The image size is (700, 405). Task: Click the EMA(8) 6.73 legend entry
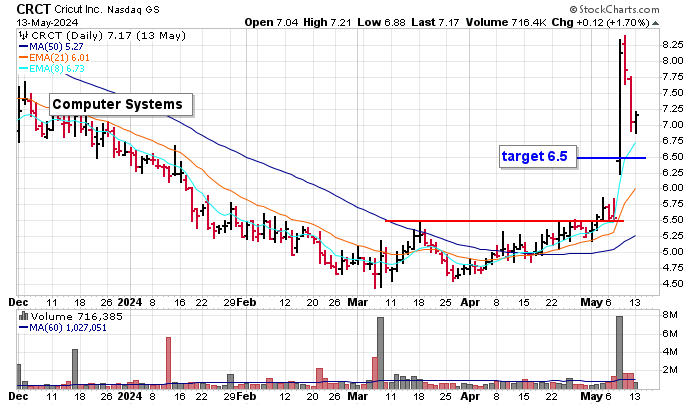(51, 68)
